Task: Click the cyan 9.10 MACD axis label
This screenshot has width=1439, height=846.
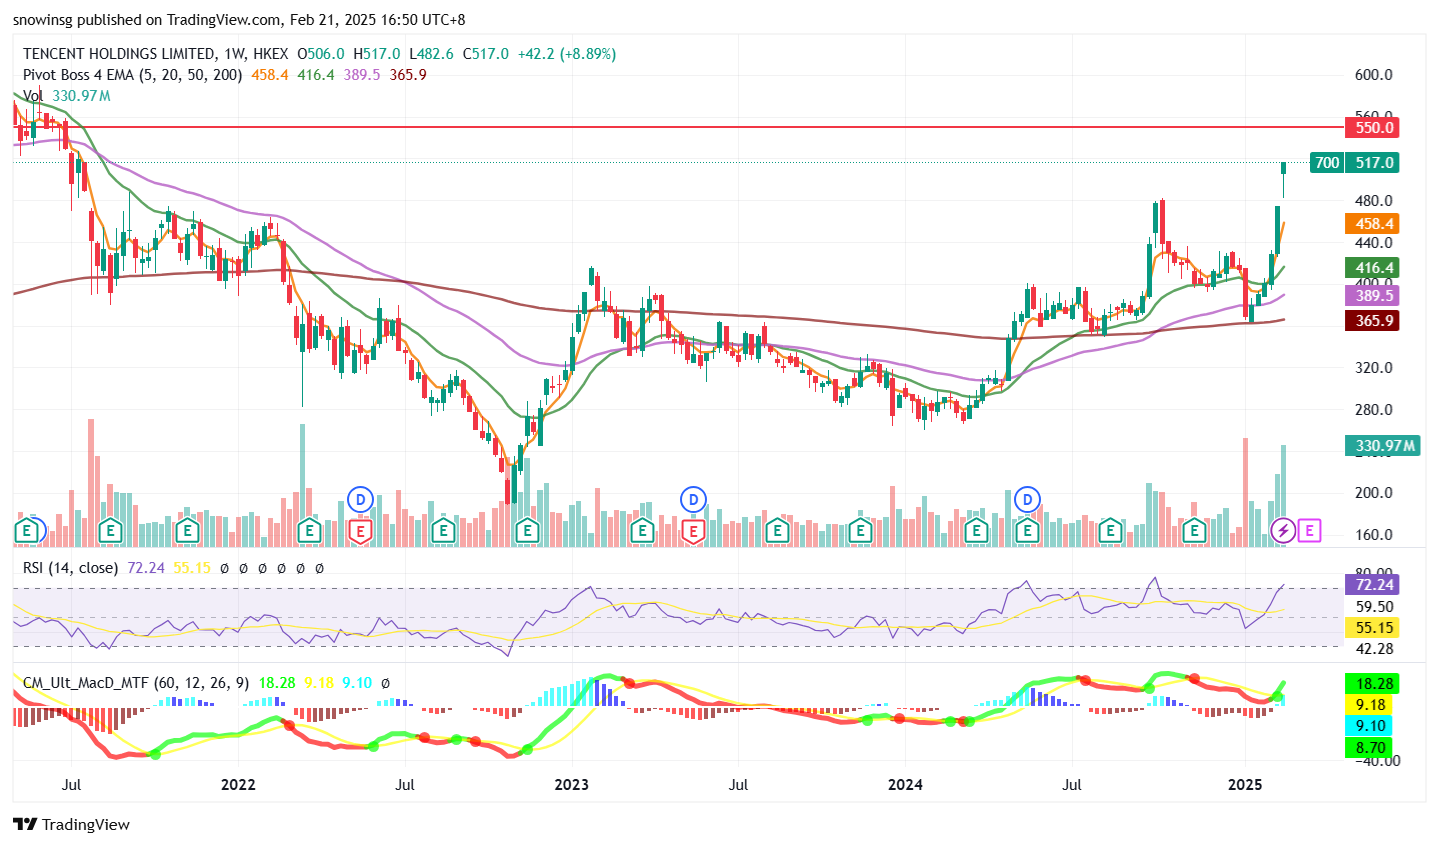Action: 1369,726
